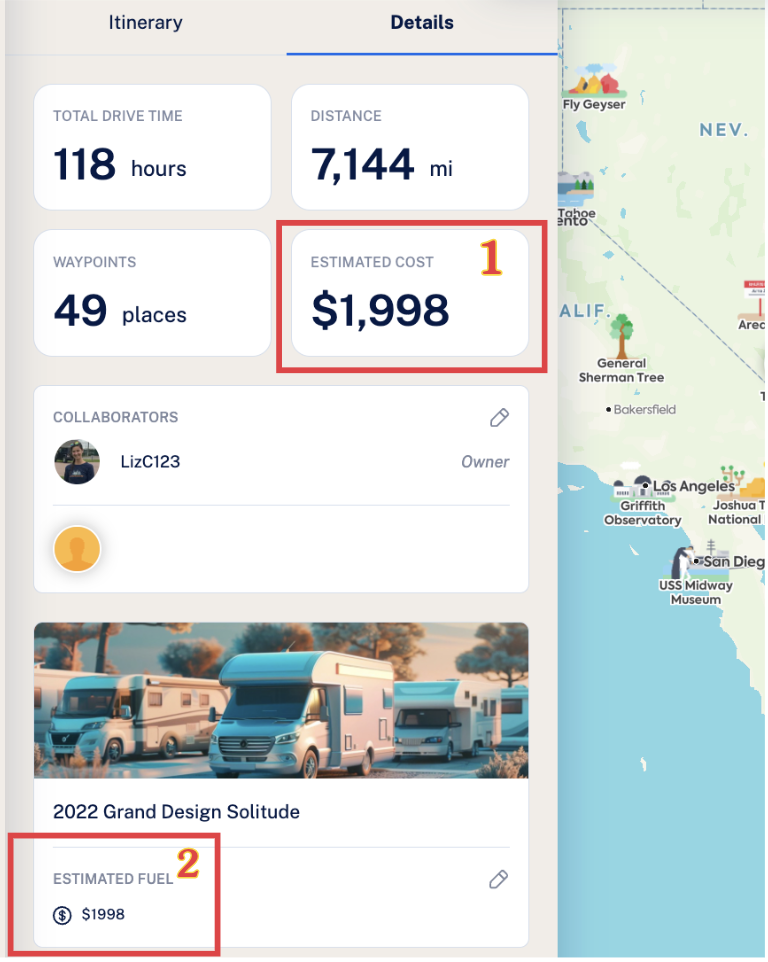
Task: Click the LizC123 collaborator name
Action: tap(150, 461)
